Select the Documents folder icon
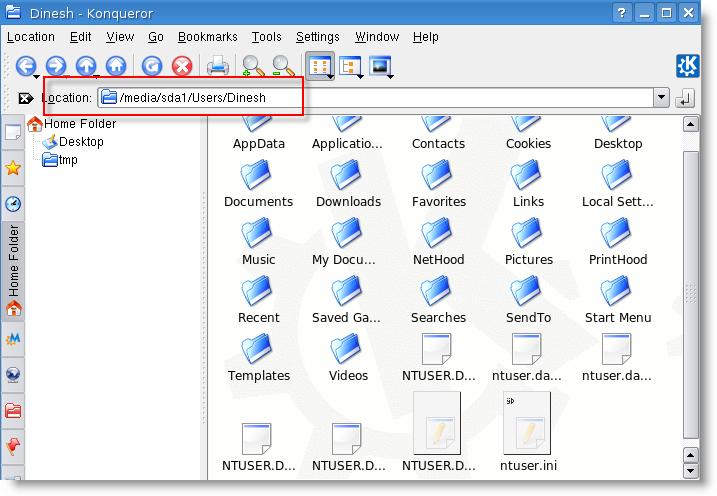717x496 pixels. click(257, 175)
